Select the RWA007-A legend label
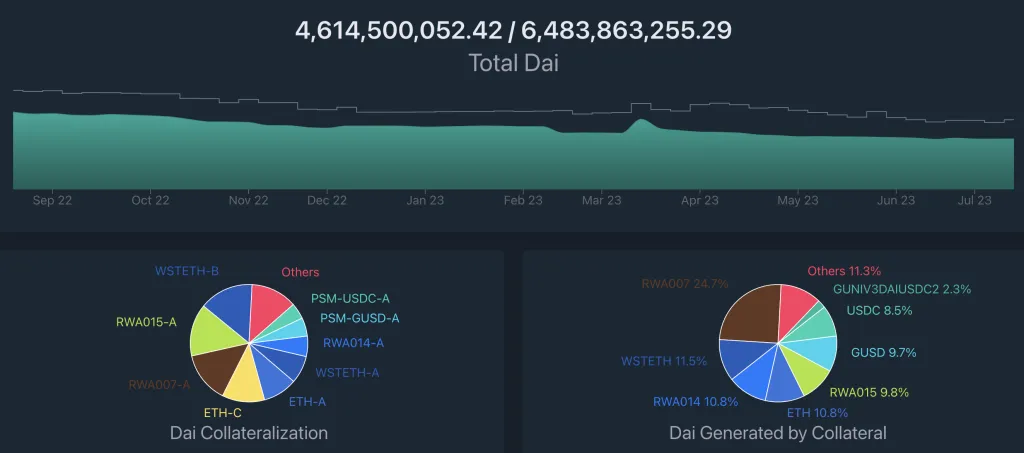Screen dimensions: 1024x453 (x=159, y=384)
